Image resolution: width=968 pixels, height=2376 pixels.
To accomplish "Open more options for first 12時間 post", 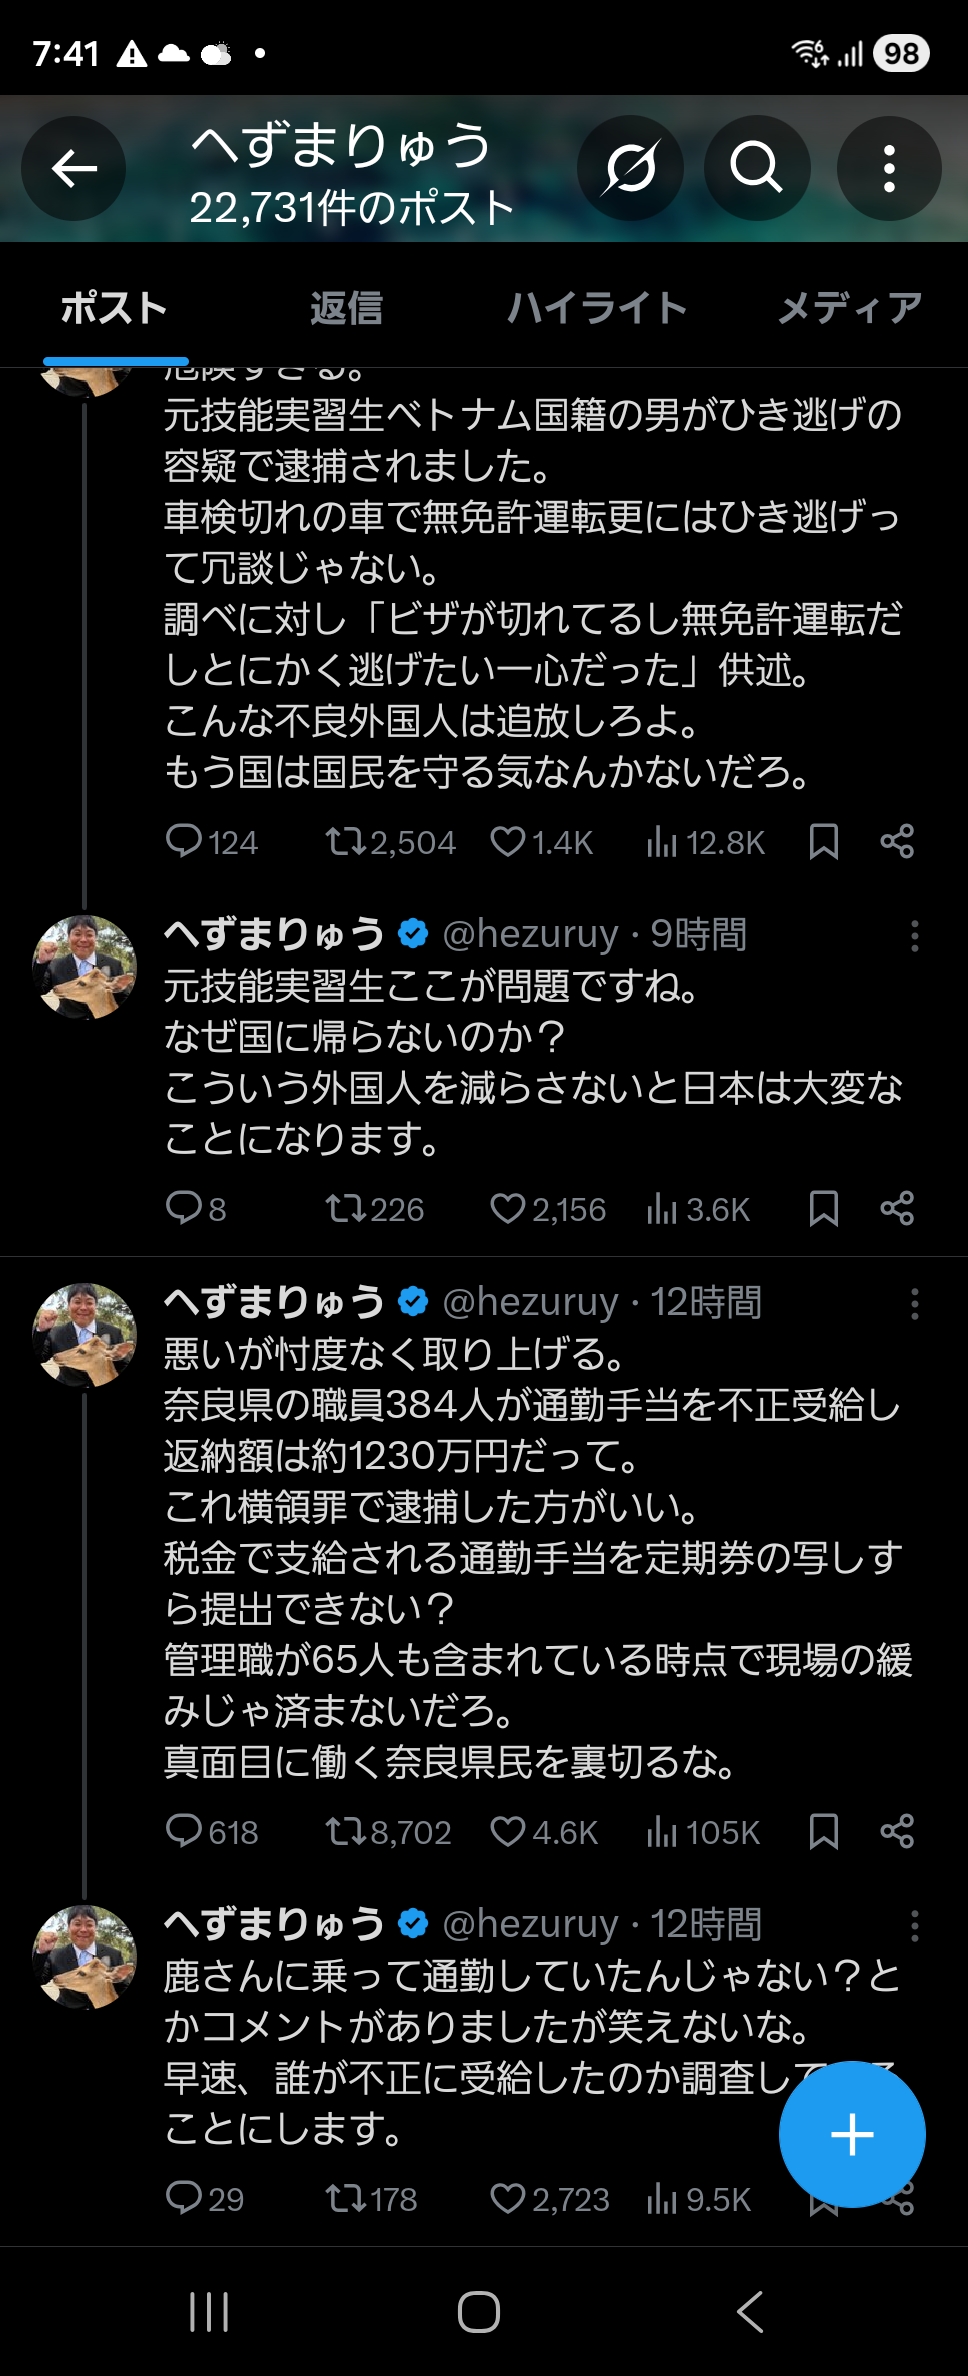I will tap(914, 1304).
